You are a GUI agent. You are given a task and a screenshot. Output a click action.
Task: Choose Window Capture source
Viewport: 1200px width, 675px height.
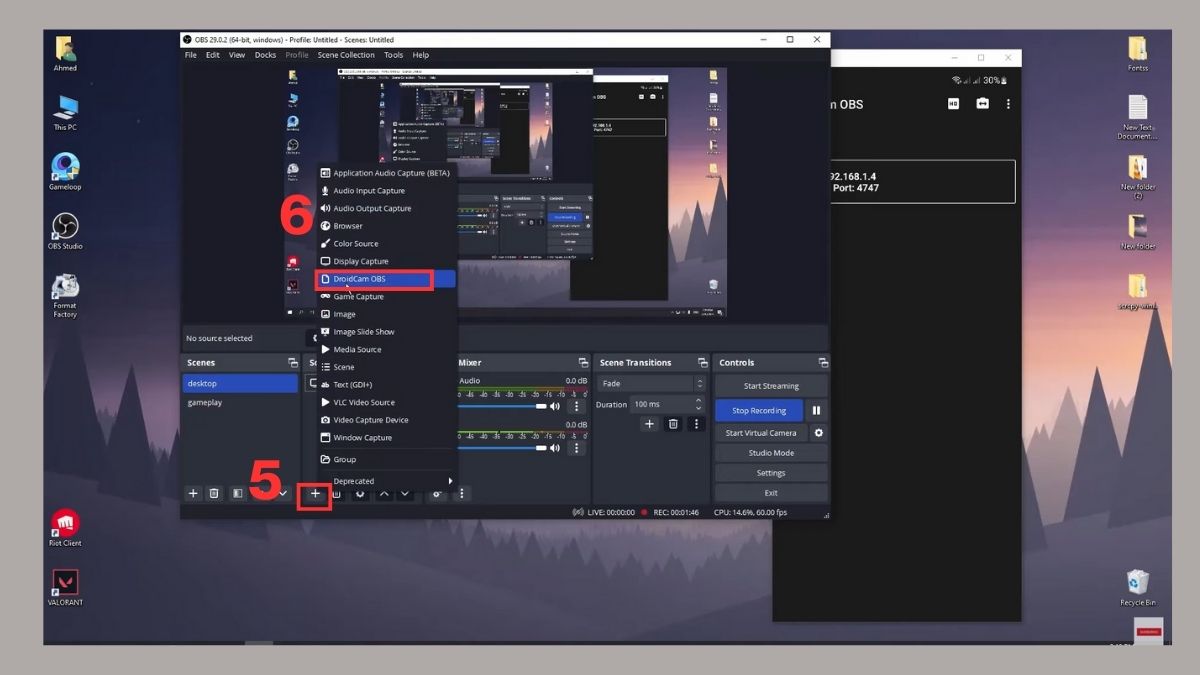(387, 438)
